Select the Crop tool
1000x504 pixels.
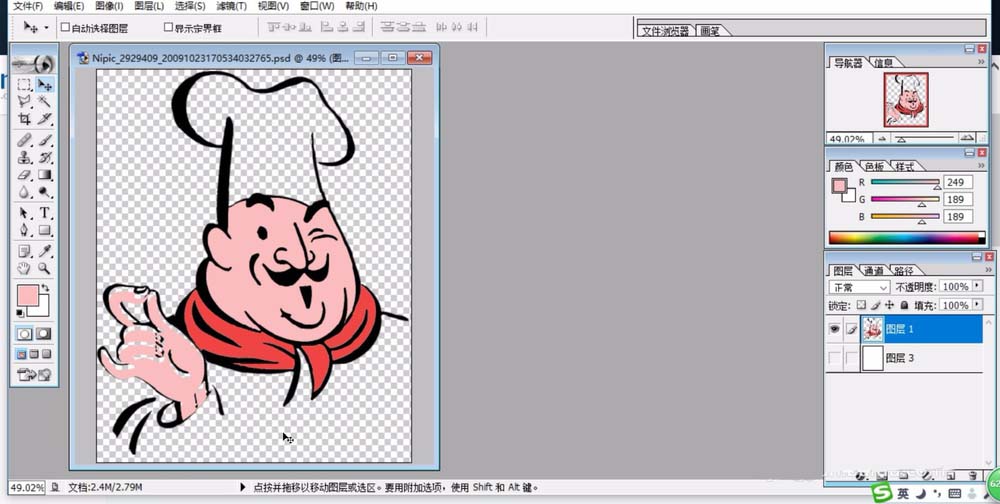tap(24, 119)
